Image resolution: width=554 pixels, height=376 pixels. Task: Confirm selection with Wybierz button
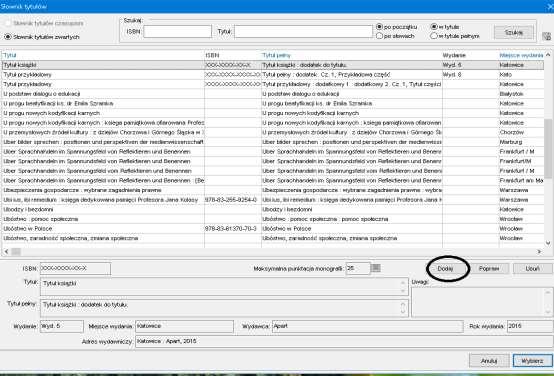click(x=532, y=361)
